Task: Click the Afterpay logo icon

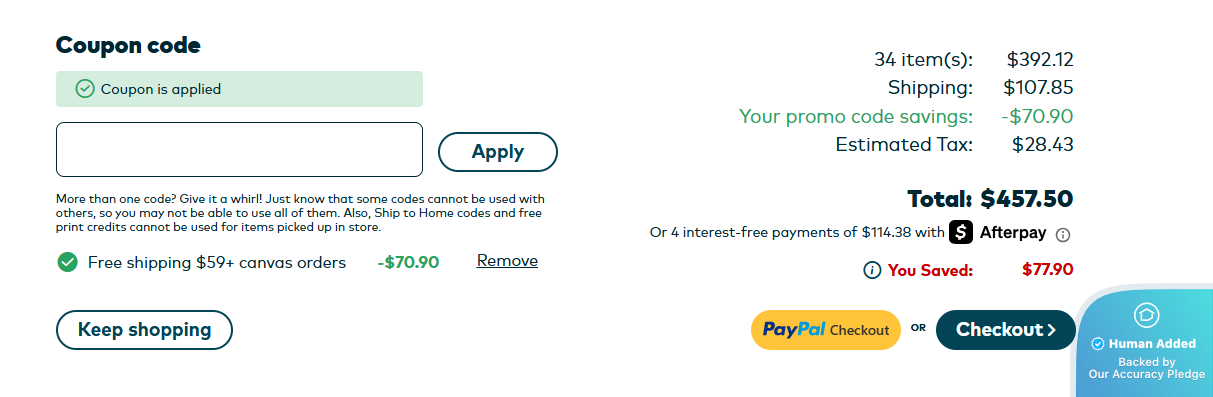Action: coord(961,232)
